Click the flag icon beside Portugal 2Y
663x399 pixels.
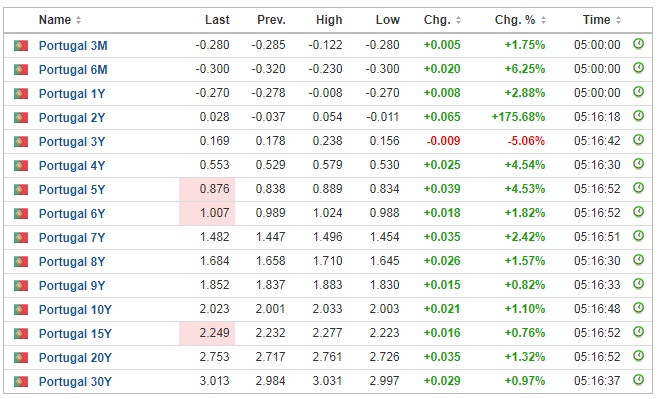point(21,117)
